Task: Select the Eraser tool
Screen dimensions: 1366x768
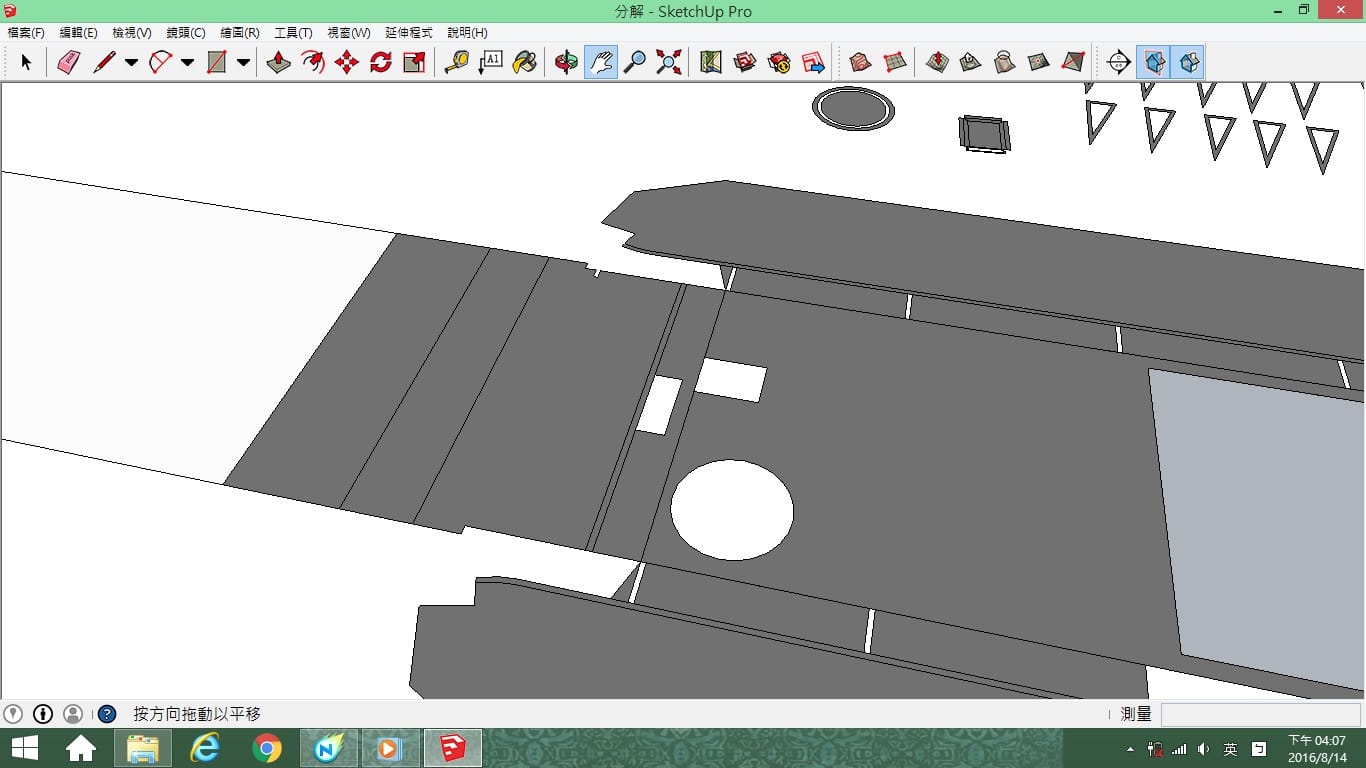Action: (68, 62)
